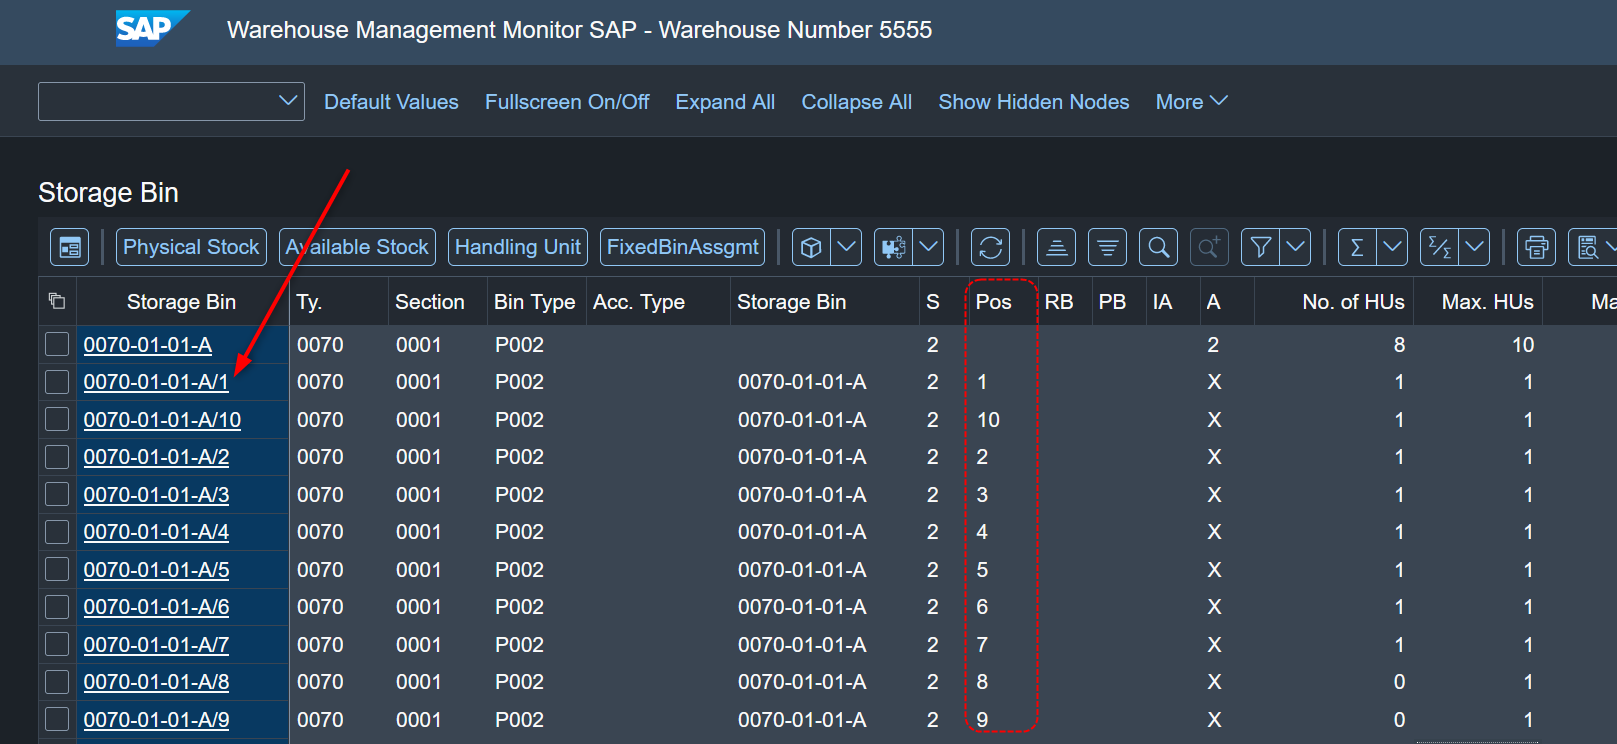The height and width of the screenshot is (744, 1617).
Task: Expand the dropdown arrow next to the filter icon
Action: tap(1296, 247)
